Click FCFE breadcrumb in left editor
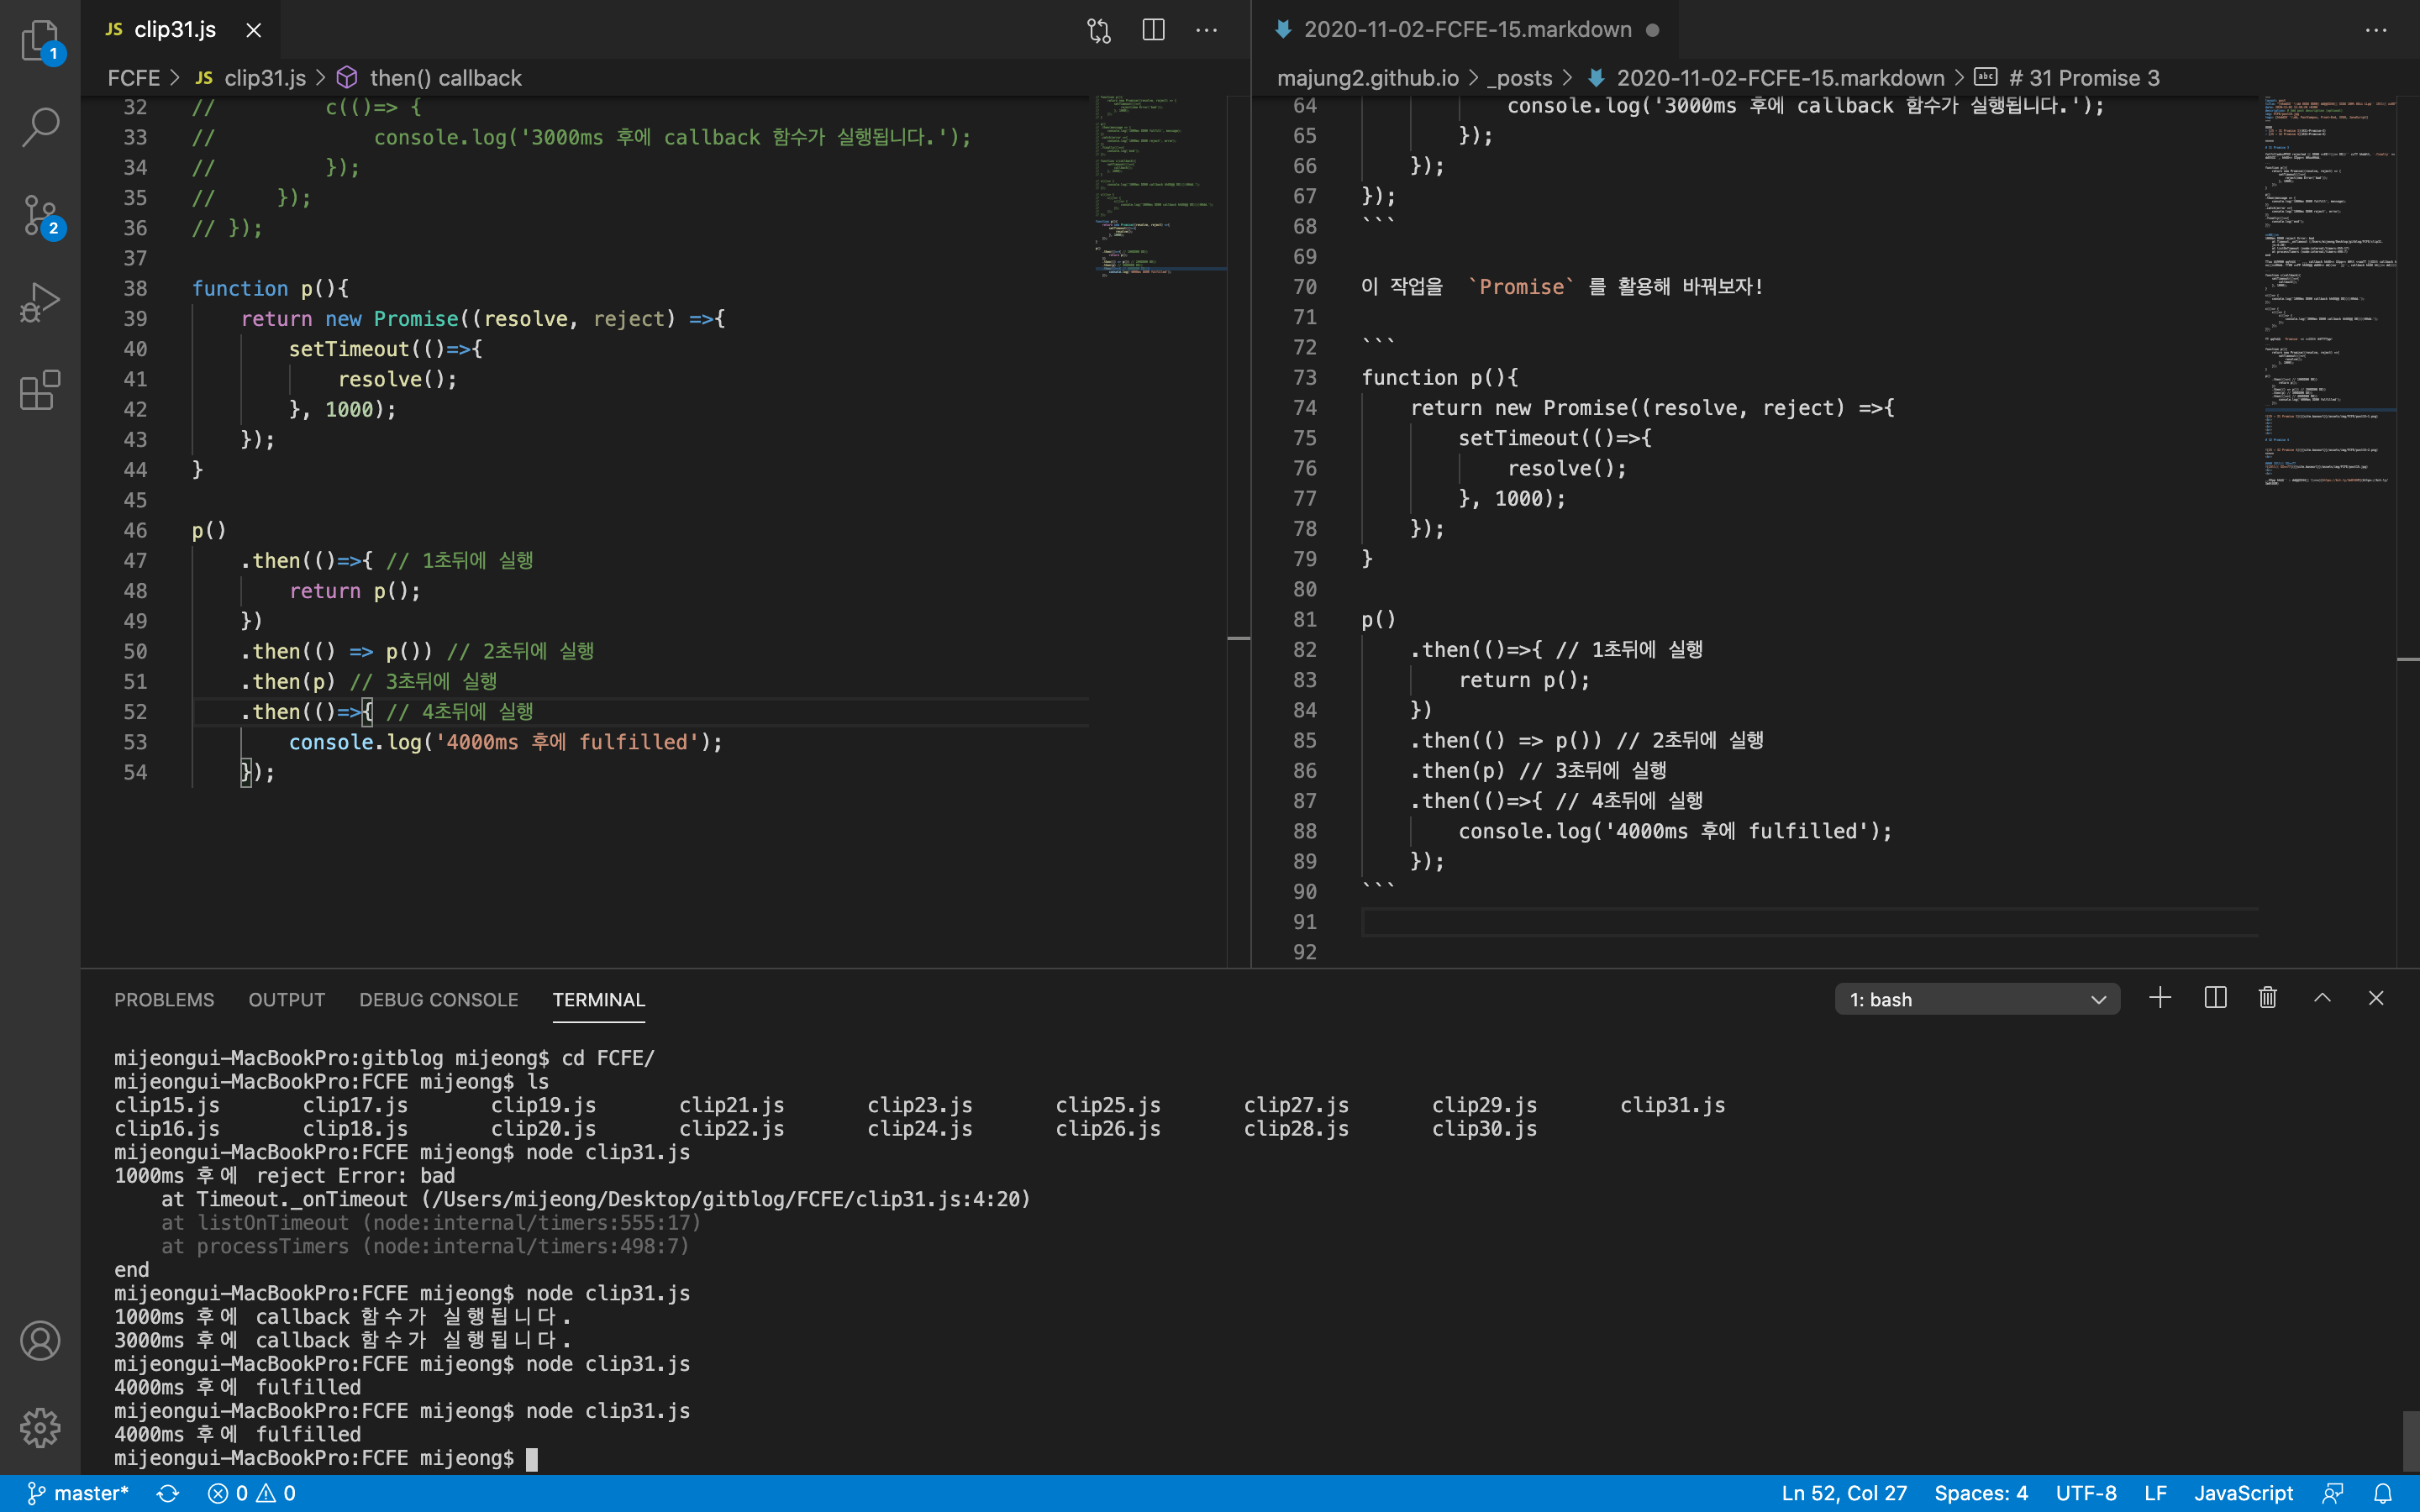 coord(134,78)
